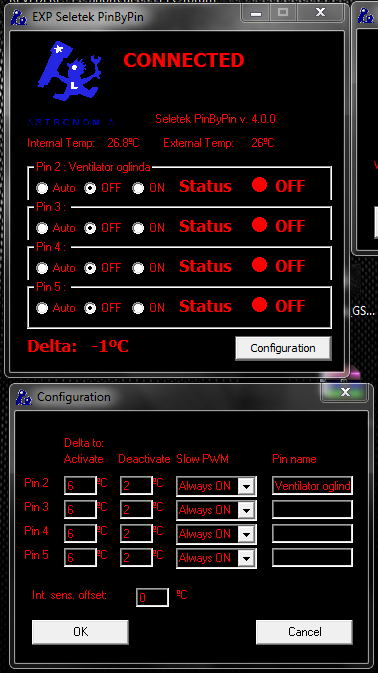Select OFF radio button for Pin 4
Screen dimensions: 378x673
tap(90, 268)
